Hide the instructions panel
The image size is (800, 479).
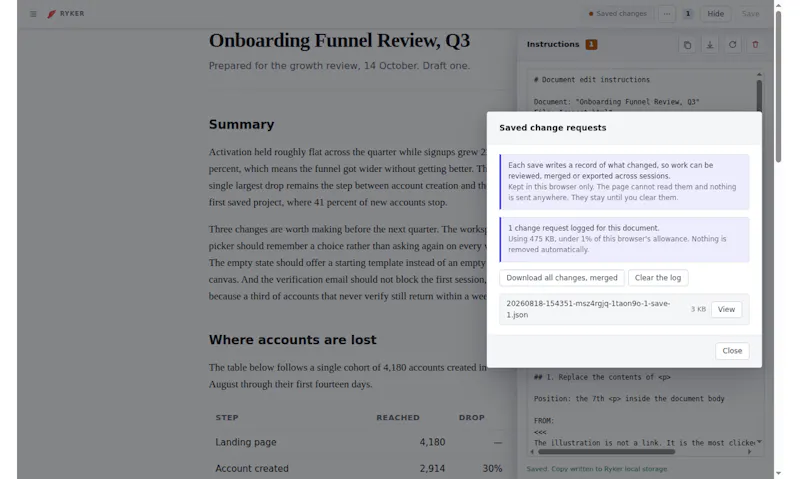pos(715,14)
